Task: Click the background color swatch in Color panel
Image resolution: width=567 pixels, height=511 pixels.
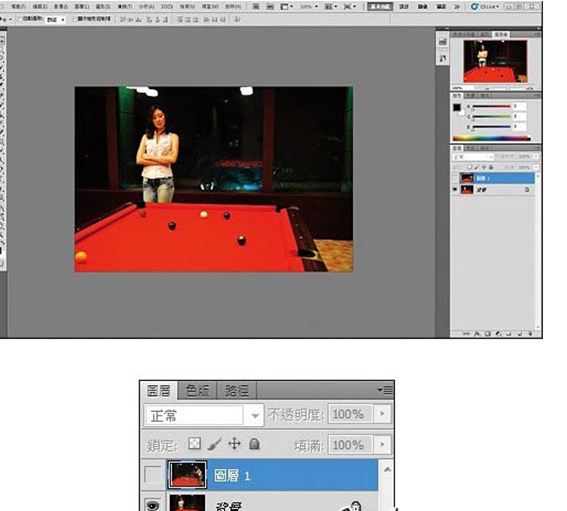Action: [461, 113]
